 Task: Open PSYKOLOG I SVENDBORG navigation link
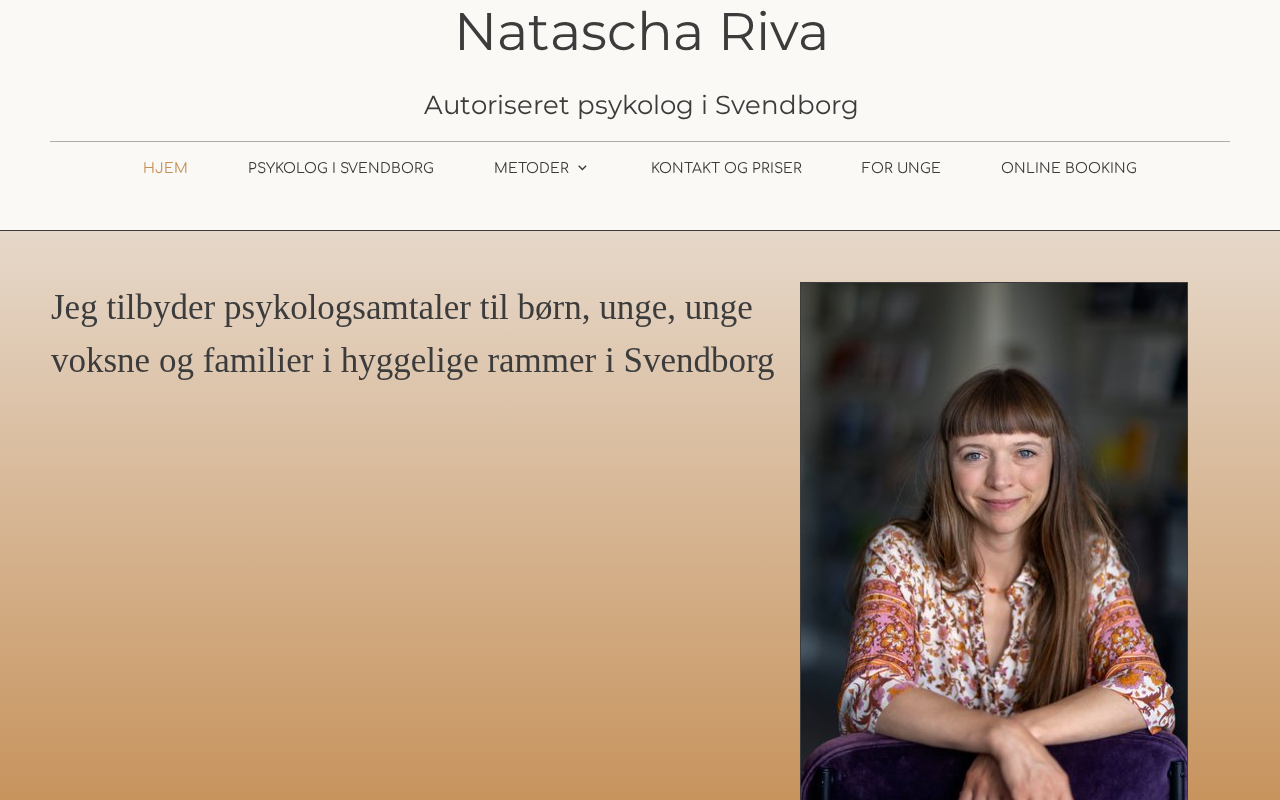[x=341, y=168]
